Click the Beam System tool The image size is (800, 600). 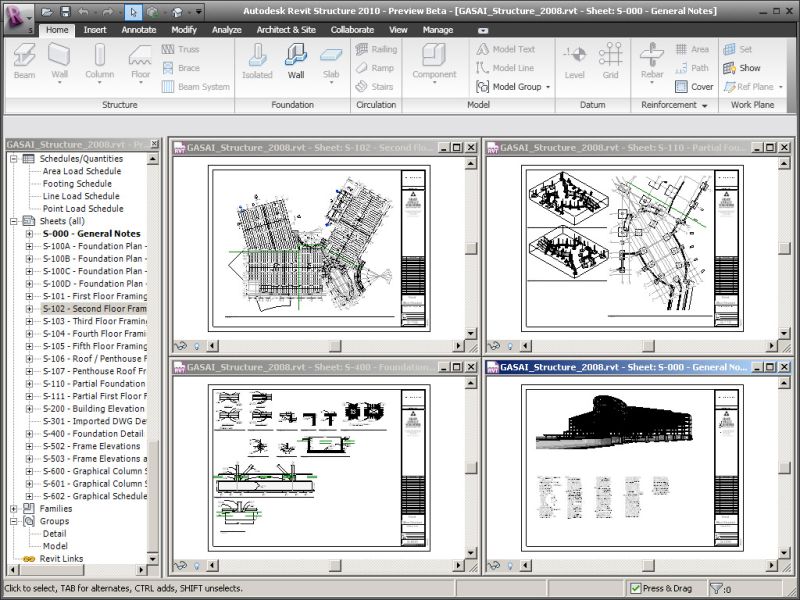click(195, 87)
